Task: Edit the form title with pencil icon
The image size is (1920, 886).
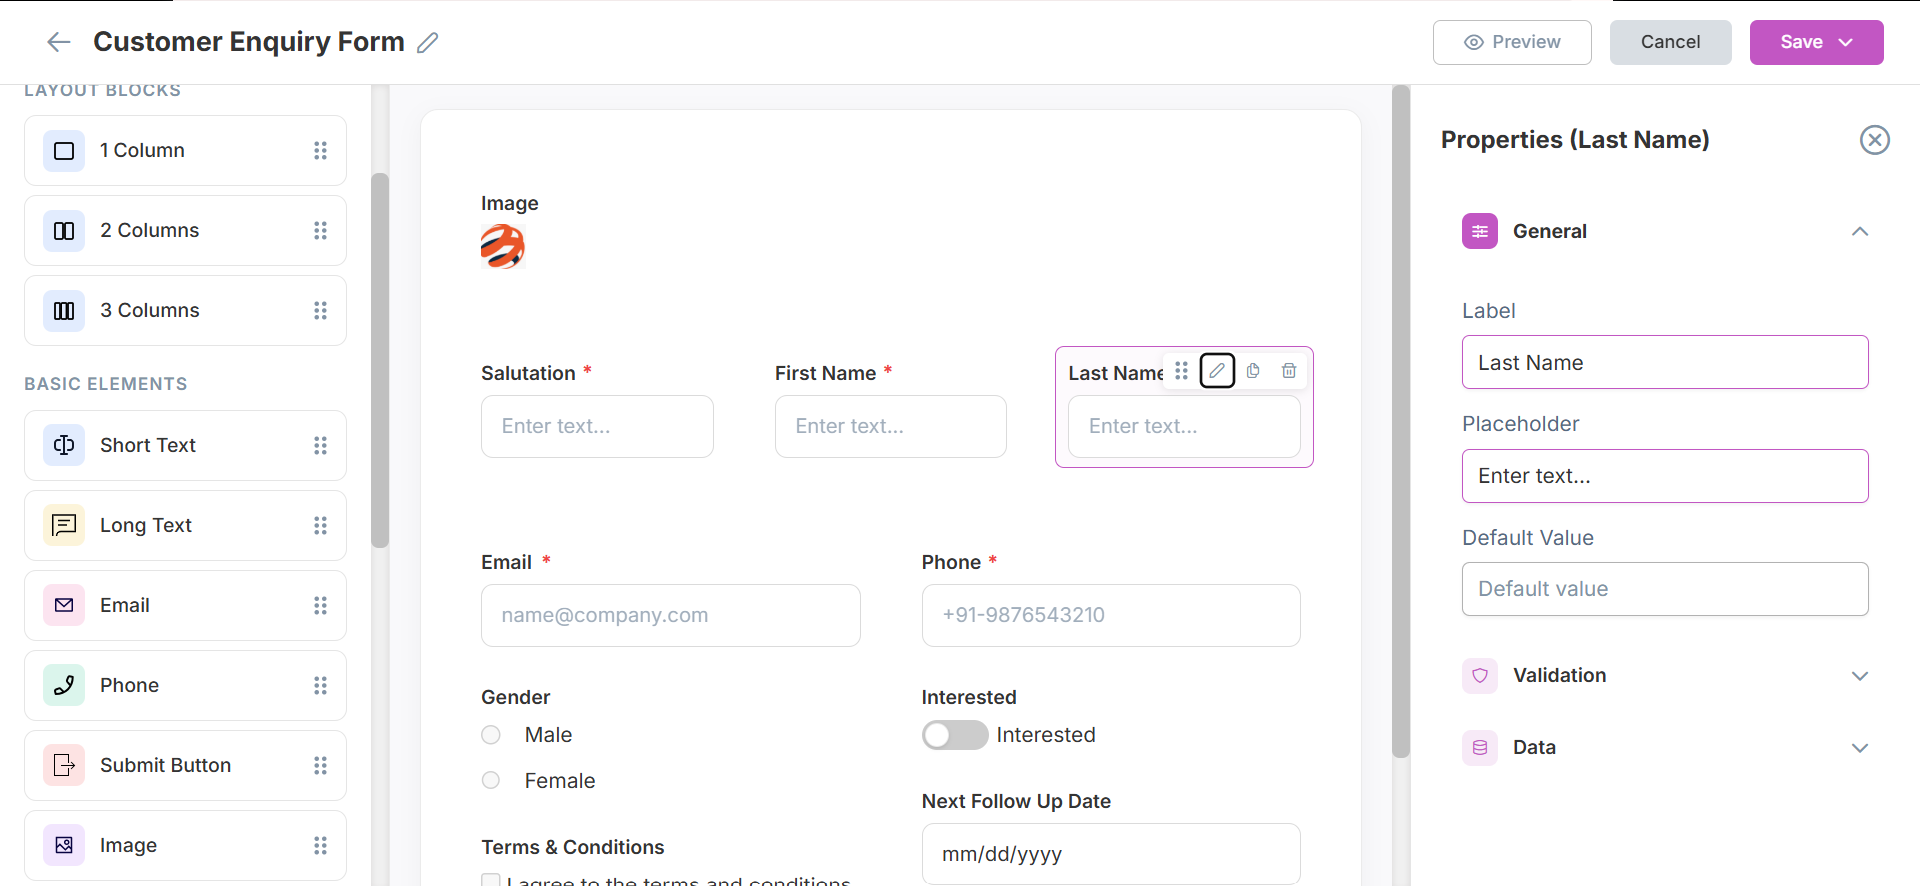Action: 428,42
